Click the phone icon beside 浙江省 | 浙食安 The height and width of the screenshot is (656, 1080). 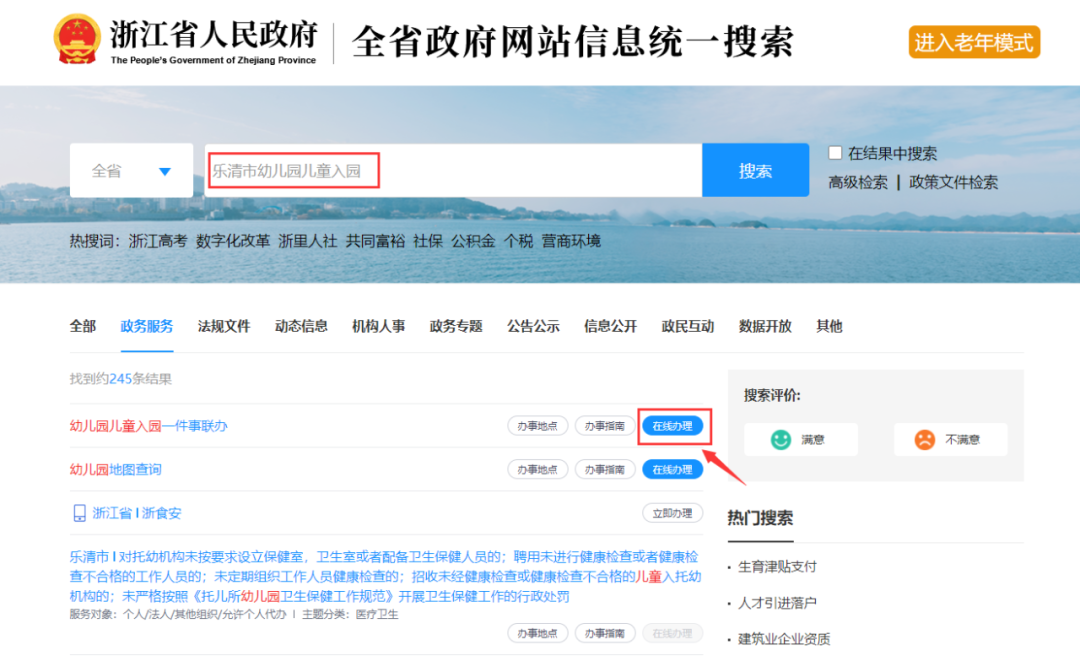point(79,513)
